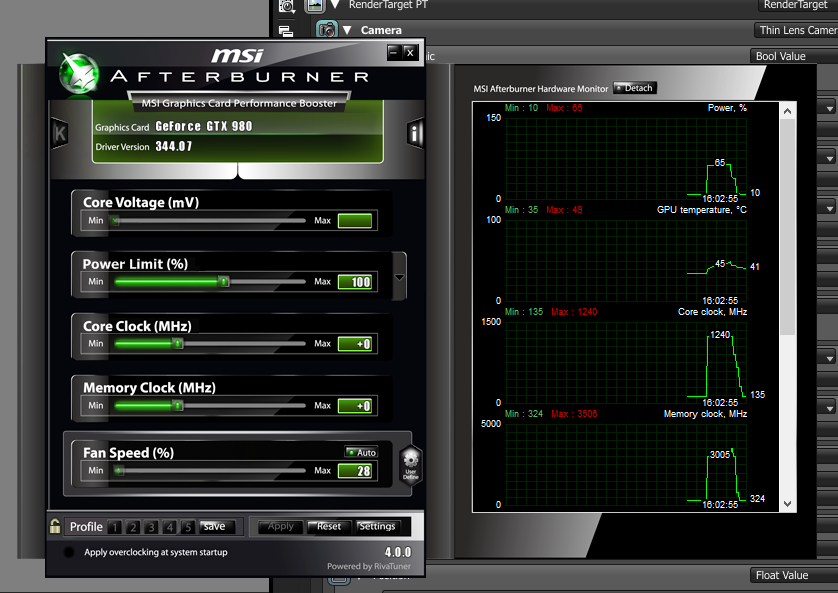
Task: Open Kombustor with the K side button
Action: [x=59, y=133]
